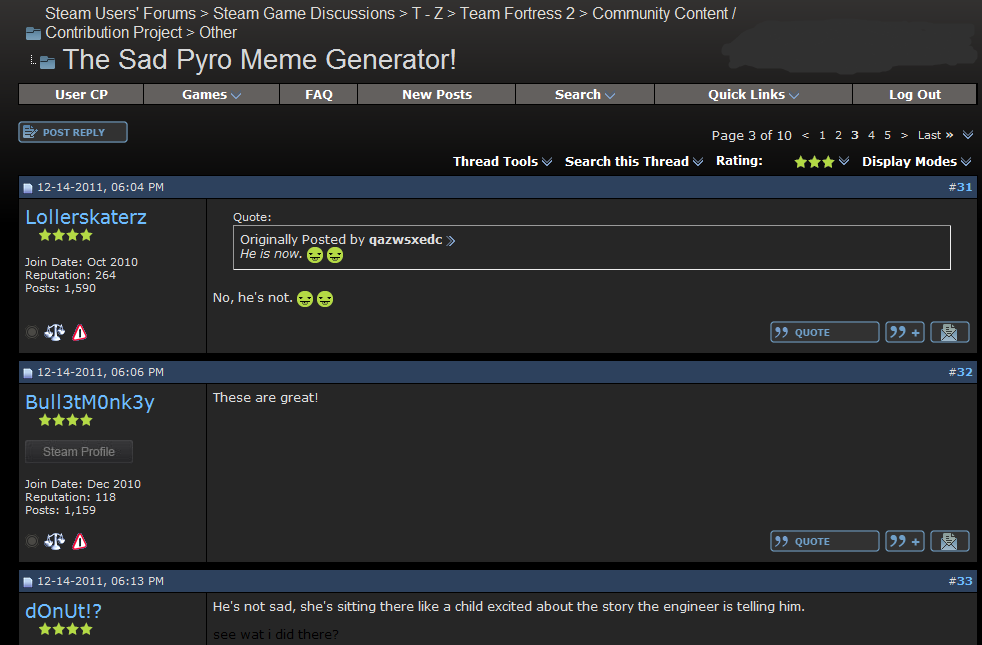Click the report icon on Lollerskaterz's post
The height and width of the screenshot is (645, 982).
pos(79,331)
